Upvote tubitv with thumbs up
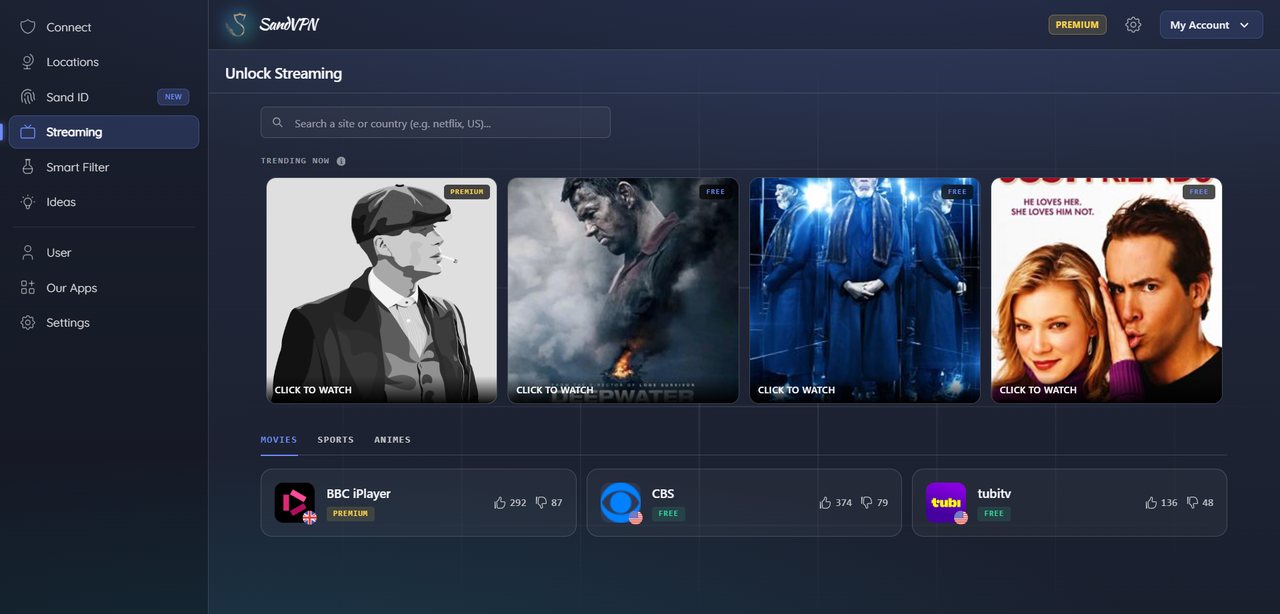 [x=1151, y=503]
